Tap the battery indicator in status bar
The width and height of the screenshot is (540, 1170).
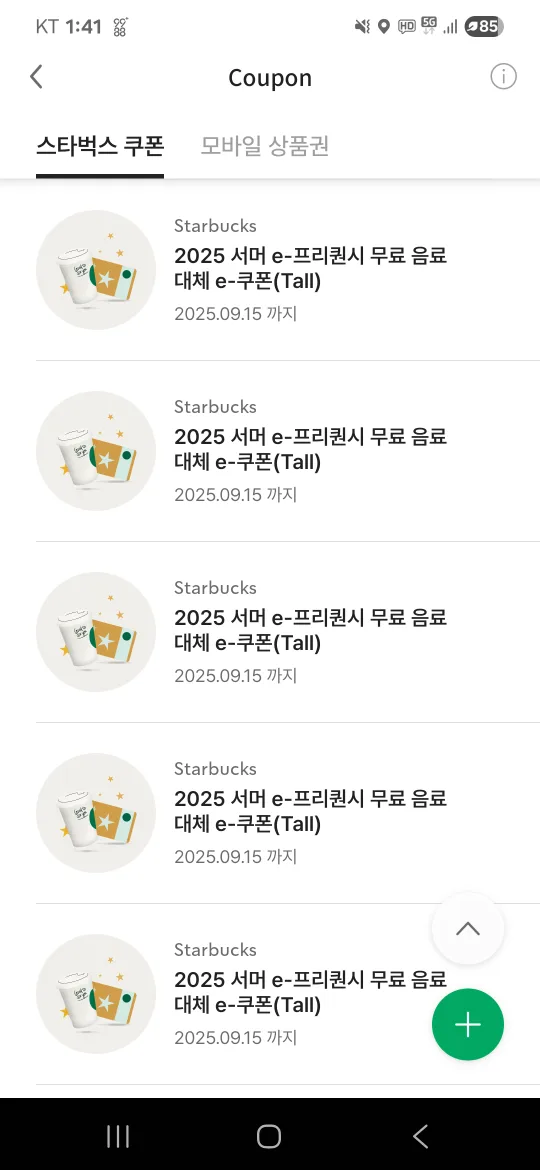click(483, 27)
